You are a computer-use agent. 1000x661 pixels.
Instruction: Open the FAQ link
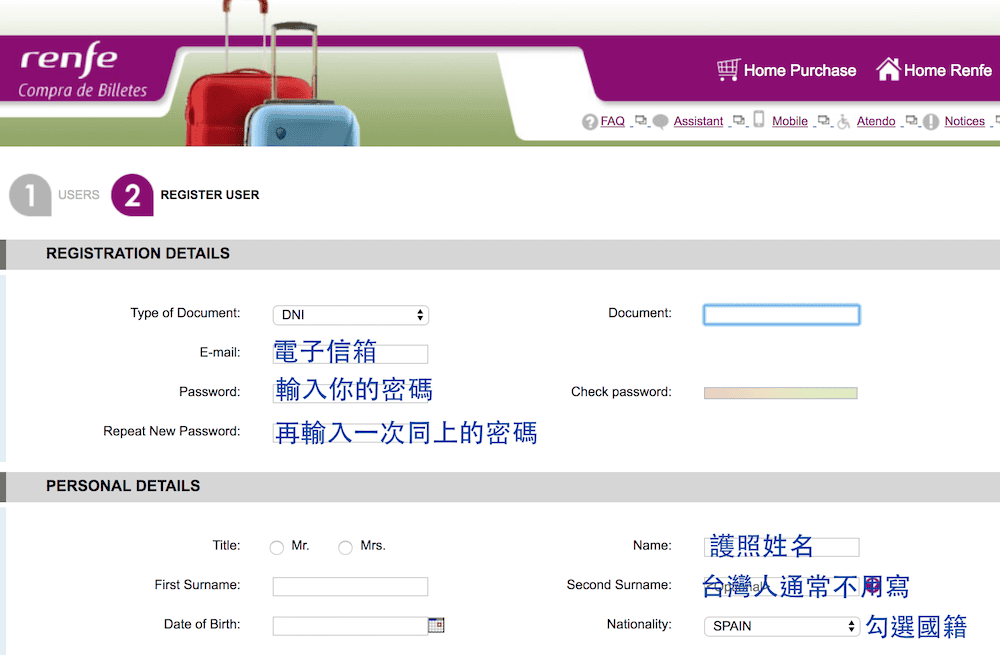pos(611,120)
